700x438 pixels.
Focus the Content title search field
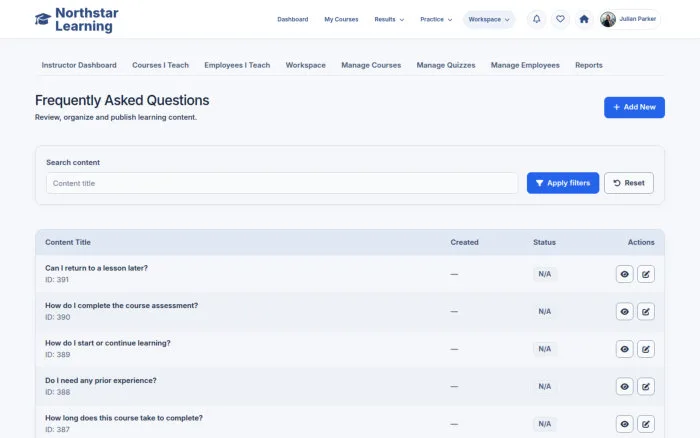pyautogui.click(x=282, y=183)
